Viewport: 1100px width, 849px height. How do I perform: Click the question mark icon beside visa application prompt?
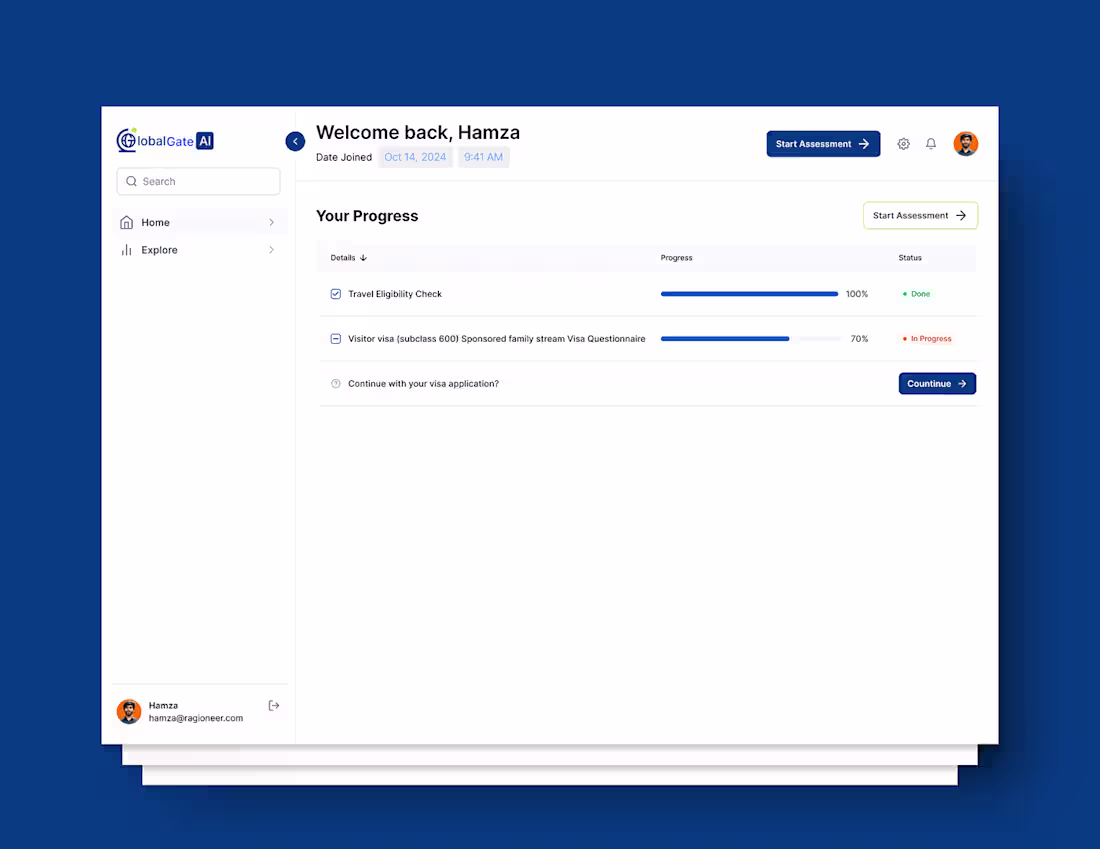pyautogui.click(x=336, y=383)
